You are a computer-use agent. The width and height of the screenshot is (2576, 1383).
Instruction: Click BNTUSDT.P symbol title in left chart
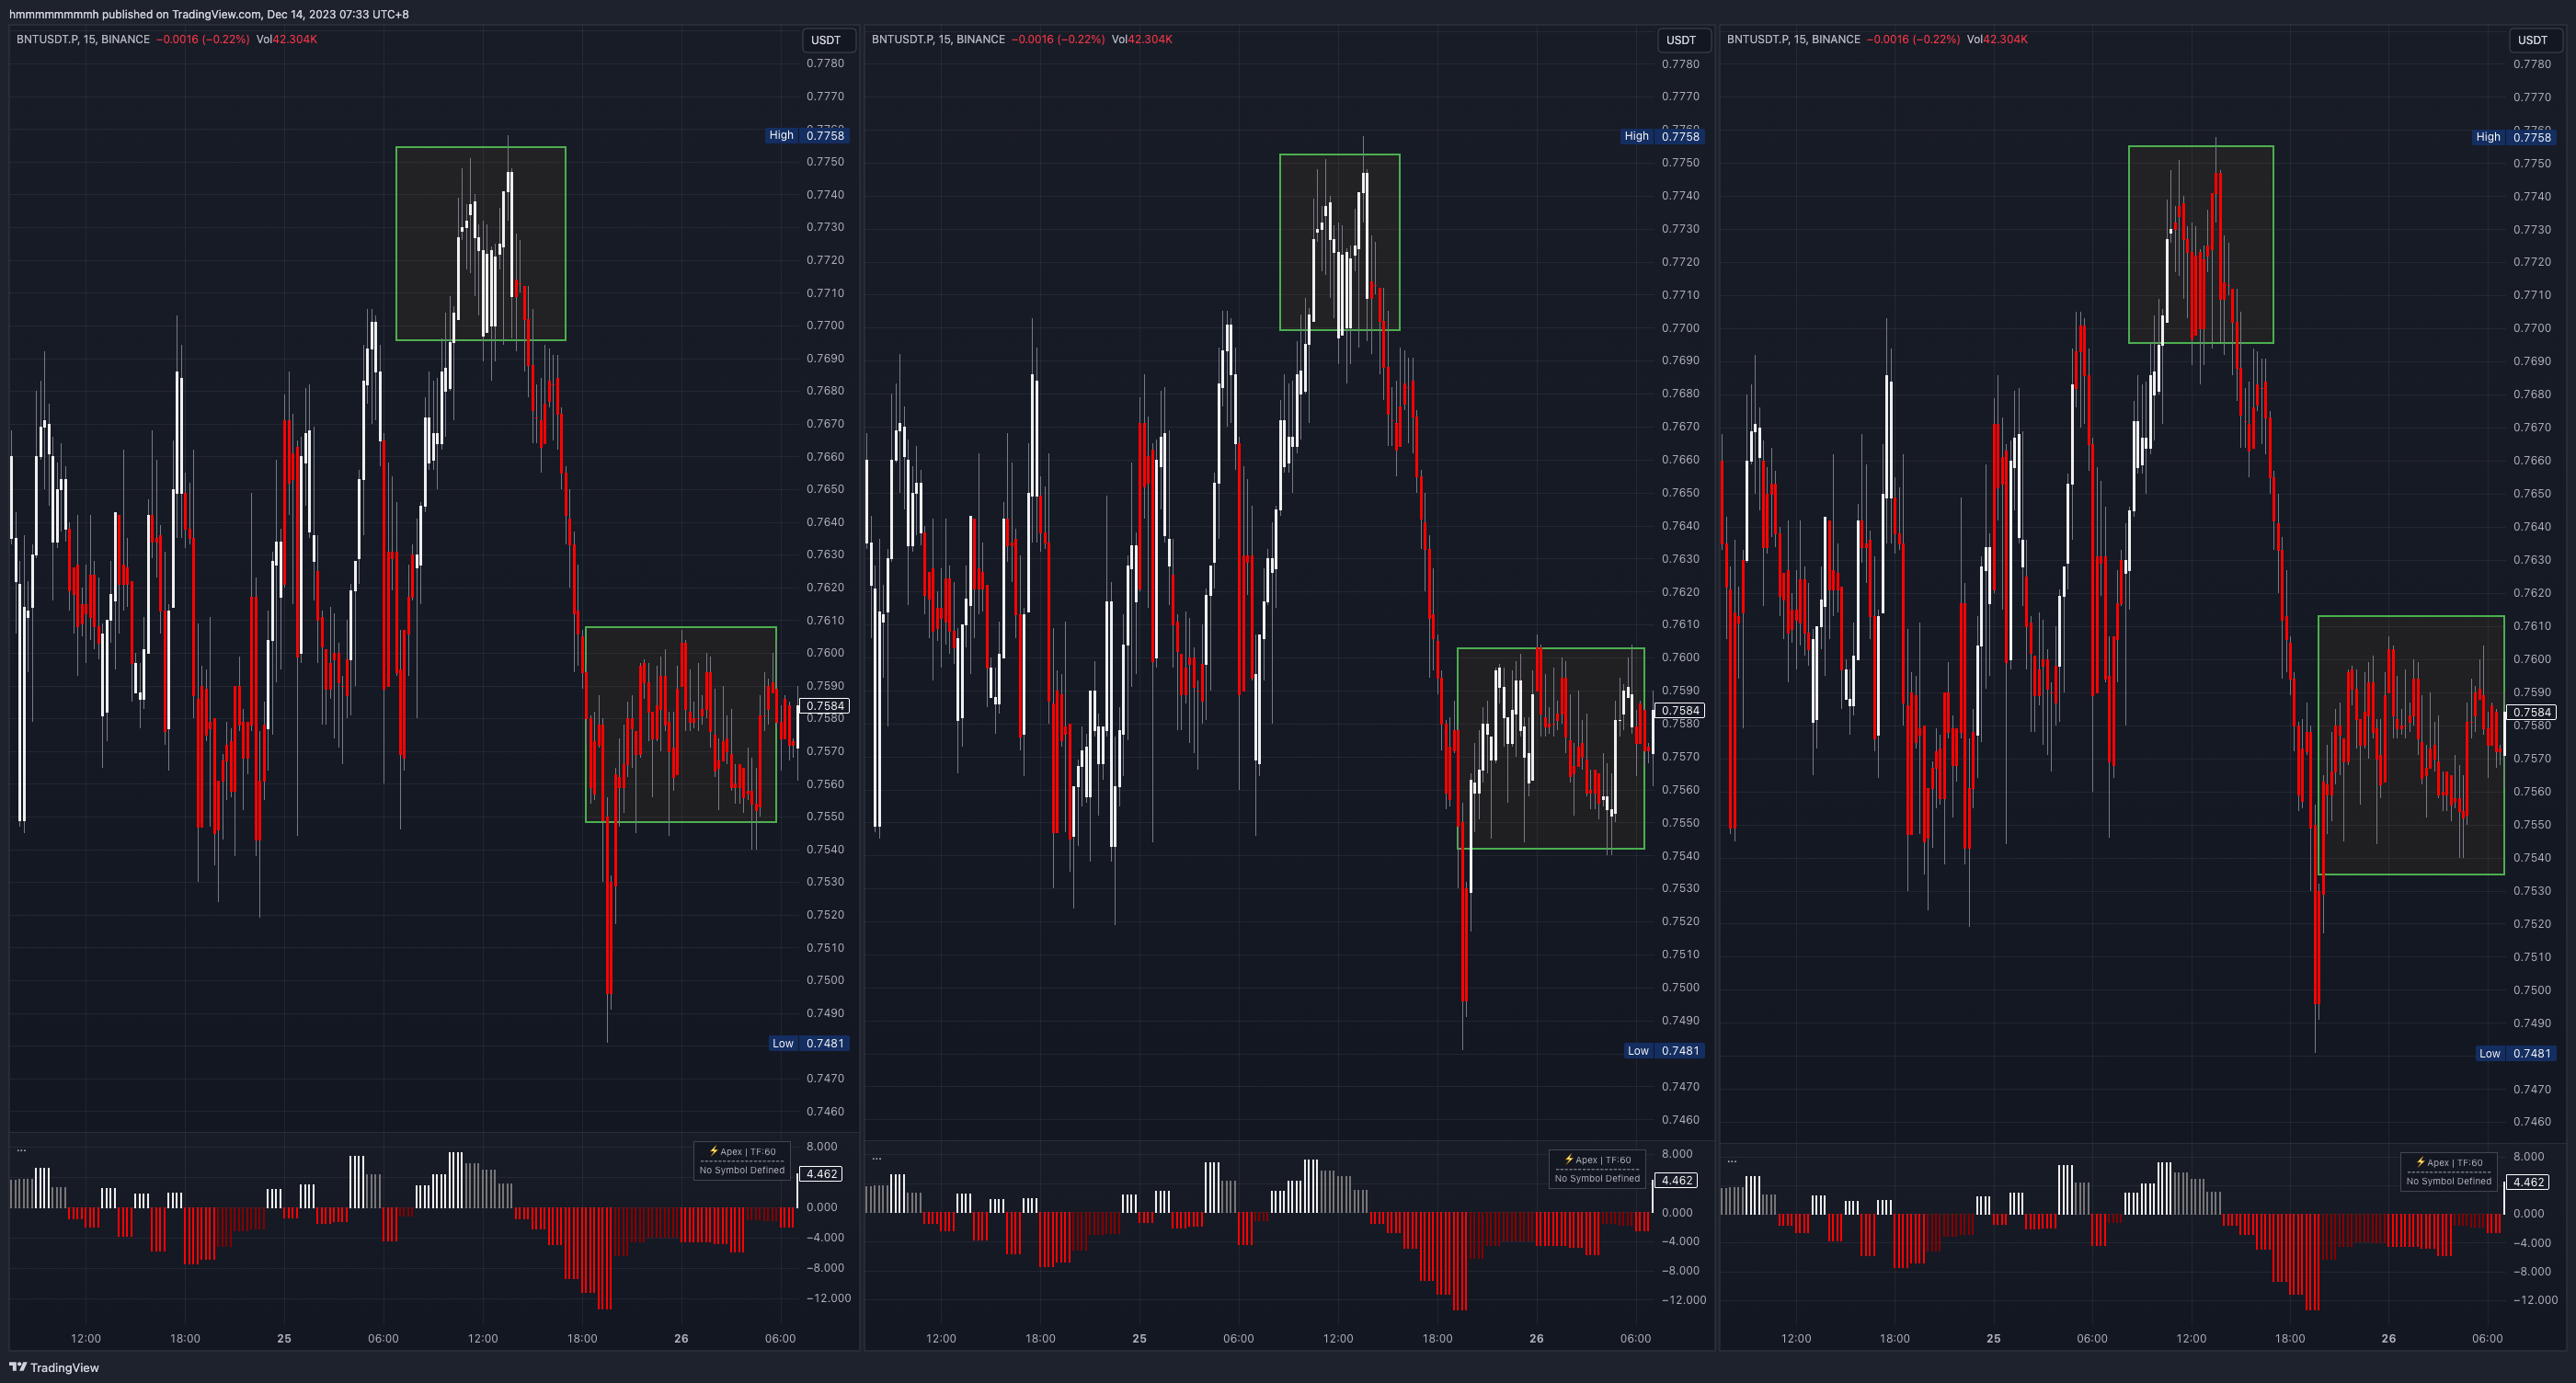[48, 39]
